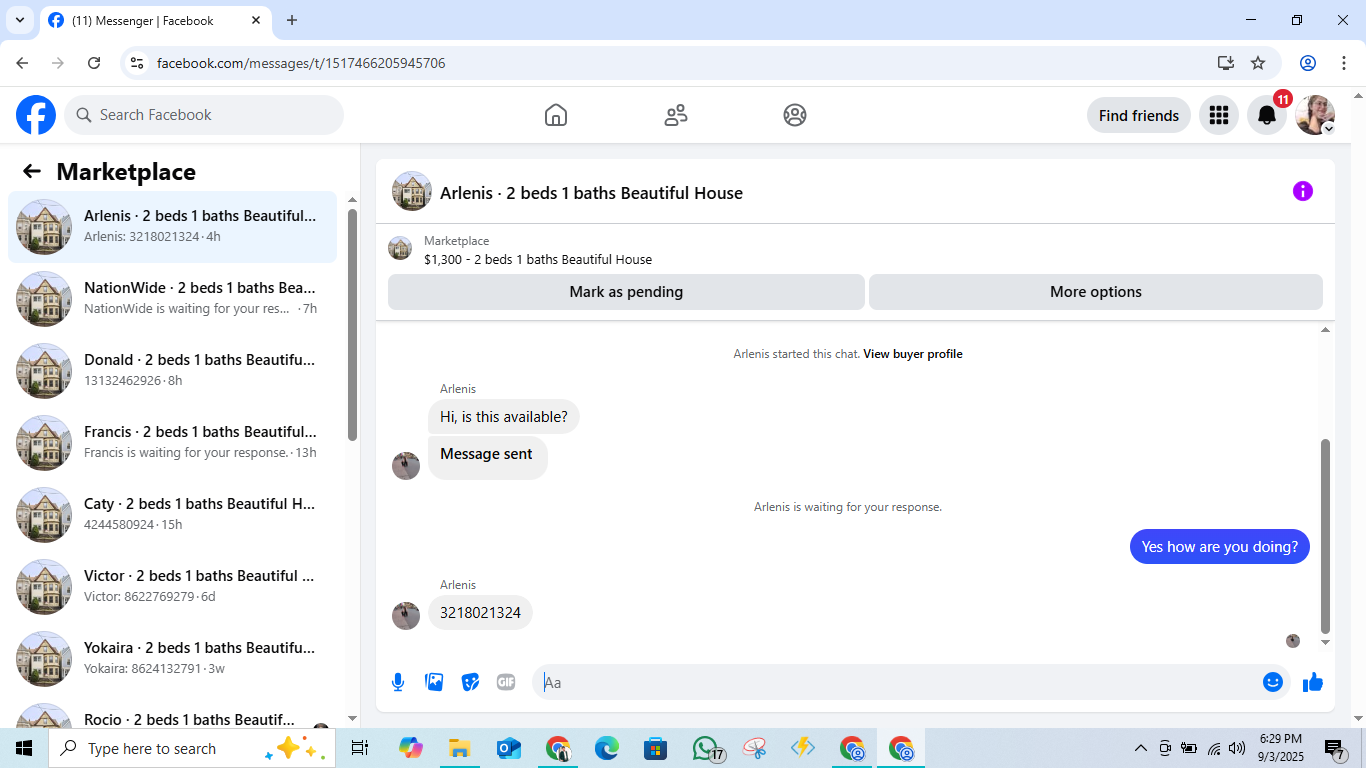Open the Facebook apps grid menu
This screenshot has width=1366, height=768.
tap(1218, 115)
